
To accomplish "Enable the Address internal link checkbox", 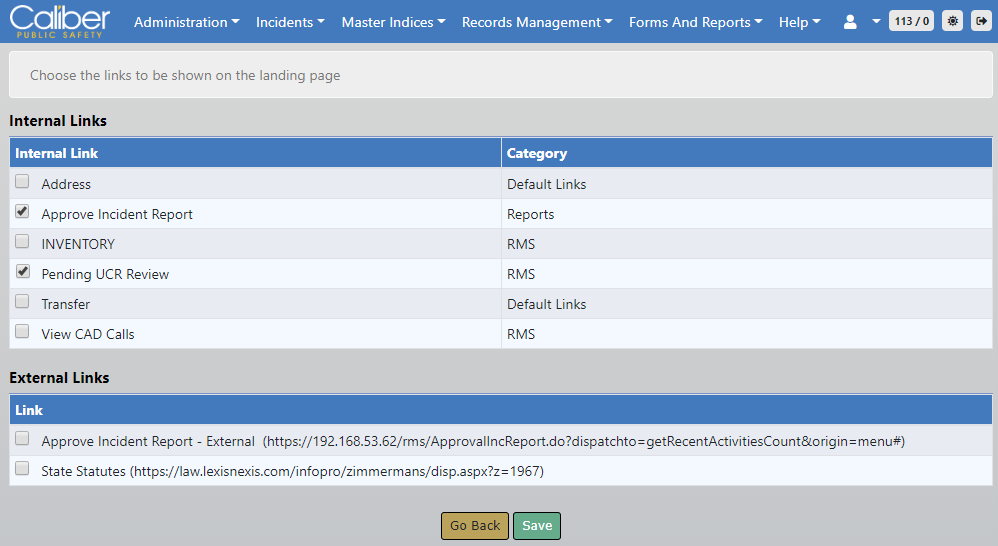I will [22, 182].
